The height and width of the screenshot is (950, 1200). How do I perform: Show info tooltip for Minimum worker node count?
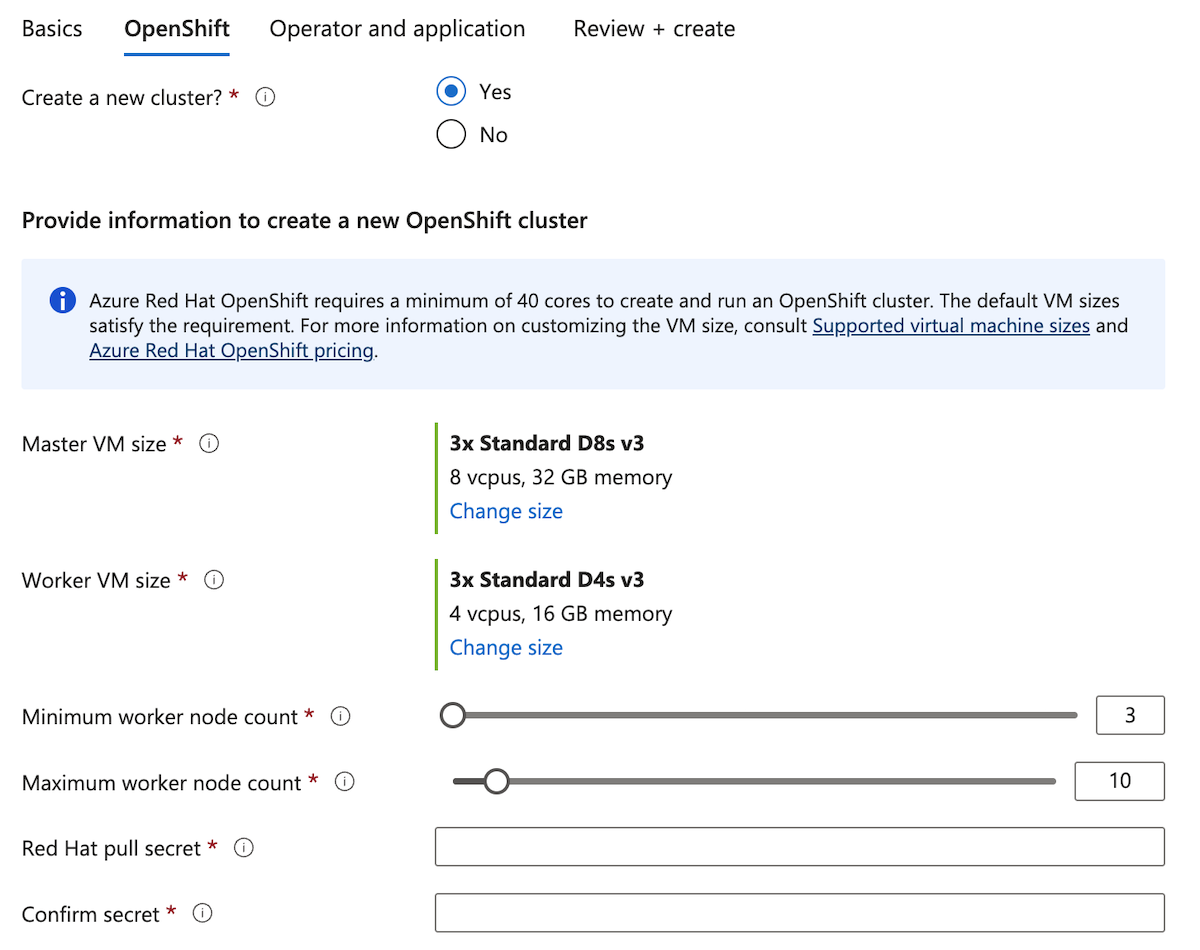tap(340, 717)
